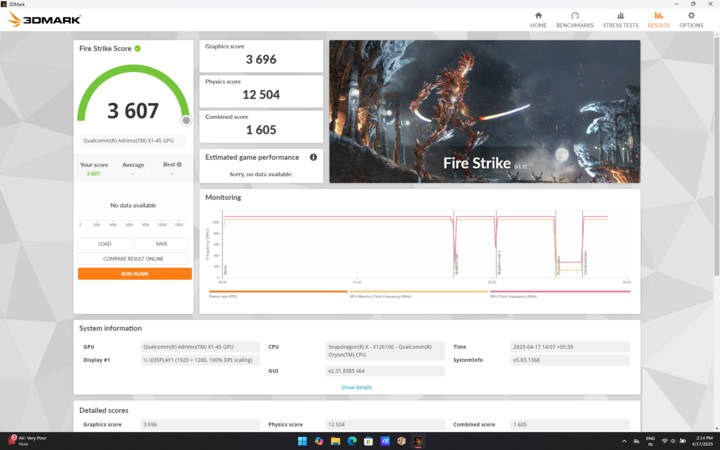
Task: Switch to Stress Tests tab
Action: click(x=620, y=20)
